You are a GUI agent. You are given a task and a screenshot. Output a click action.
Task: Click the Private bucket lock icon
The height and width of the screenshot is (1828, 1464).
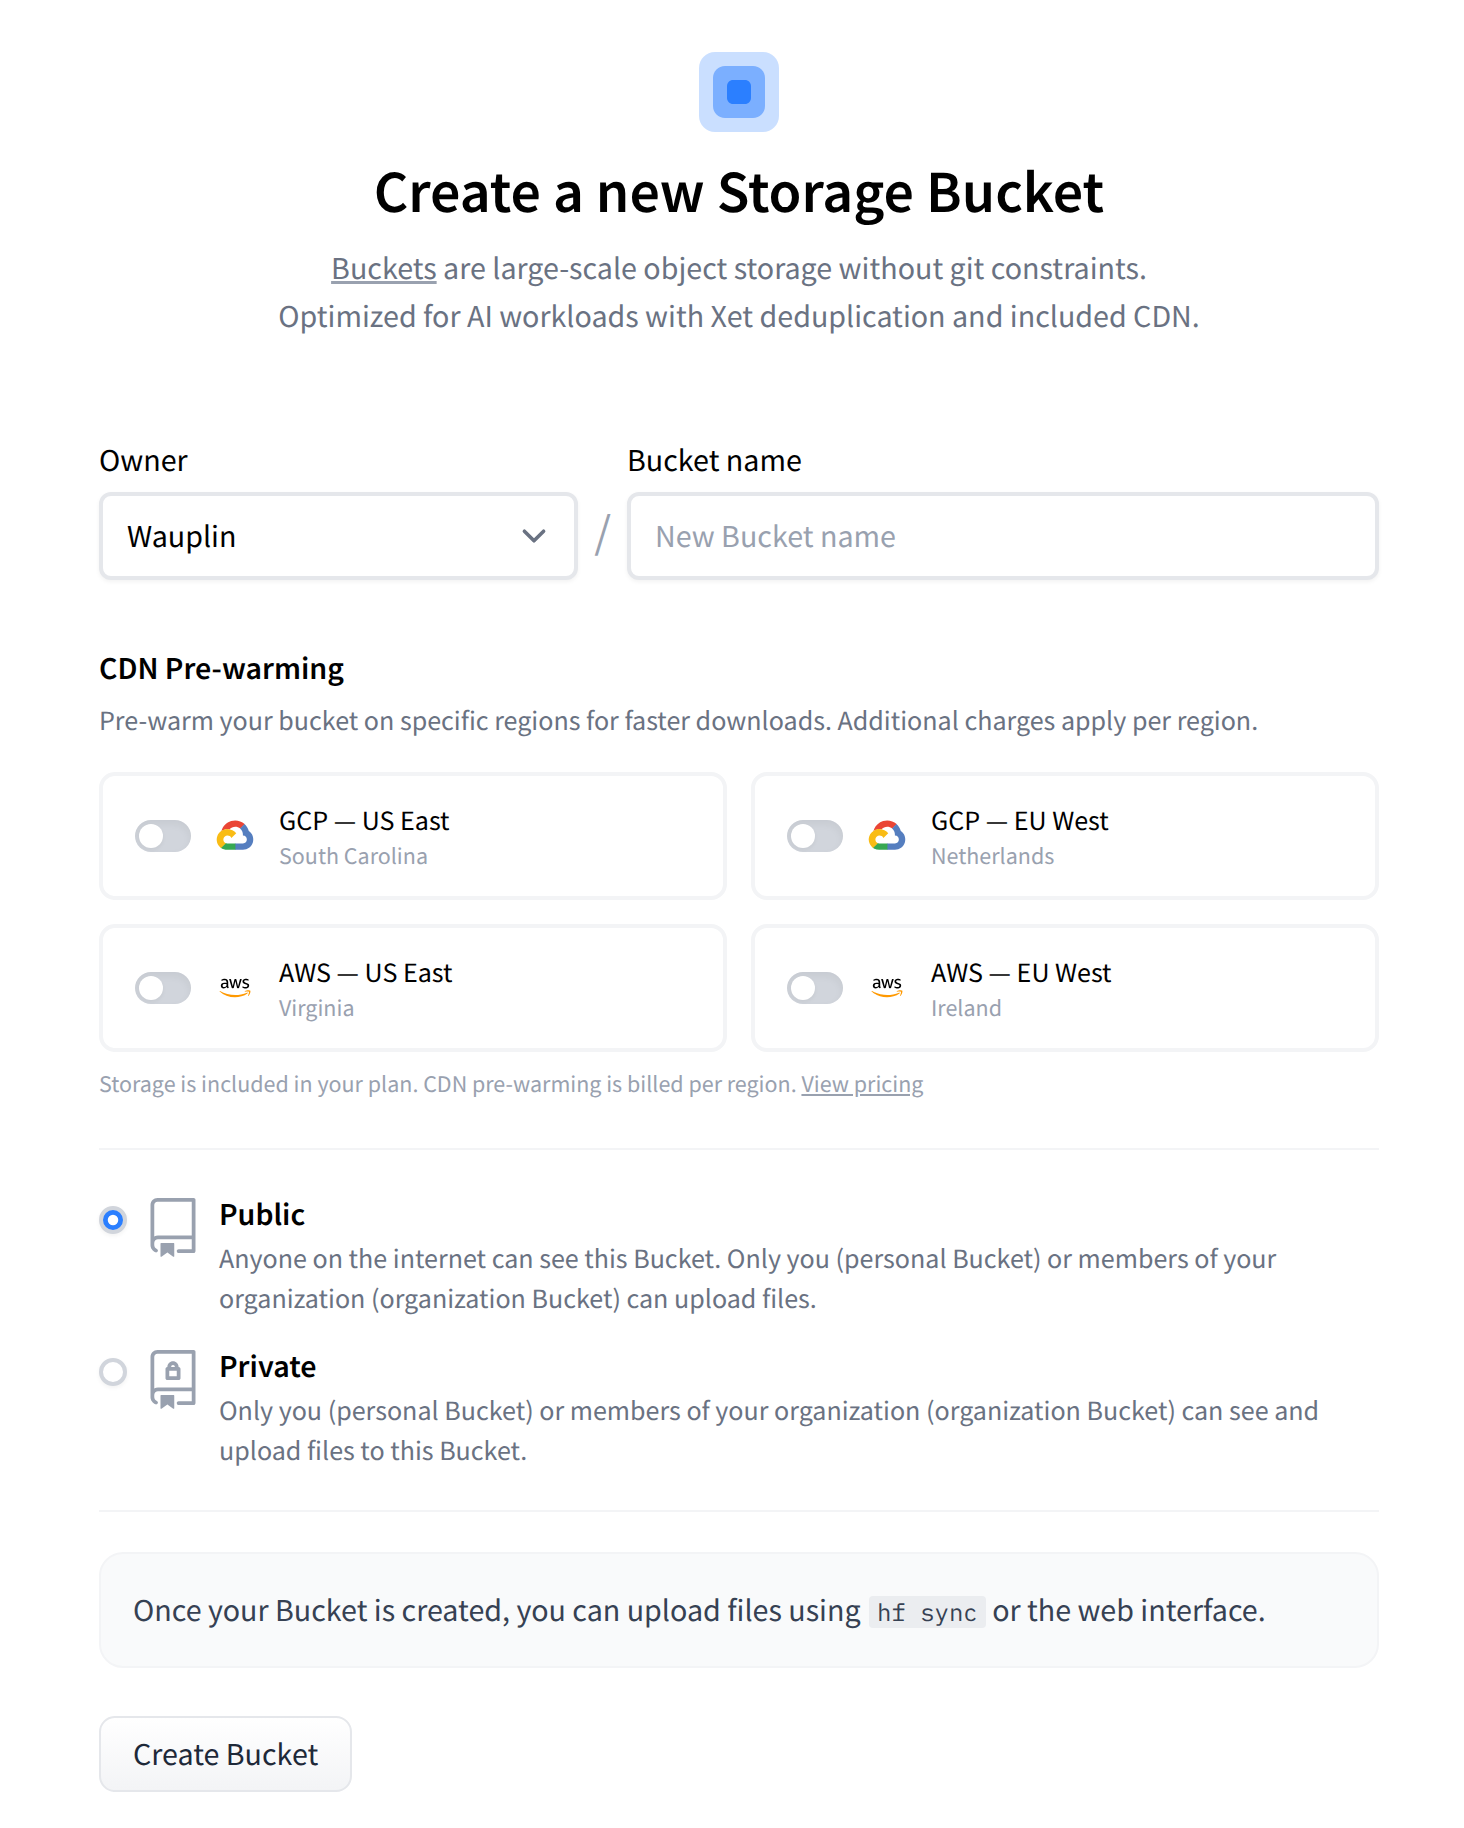coord(172,1378)
